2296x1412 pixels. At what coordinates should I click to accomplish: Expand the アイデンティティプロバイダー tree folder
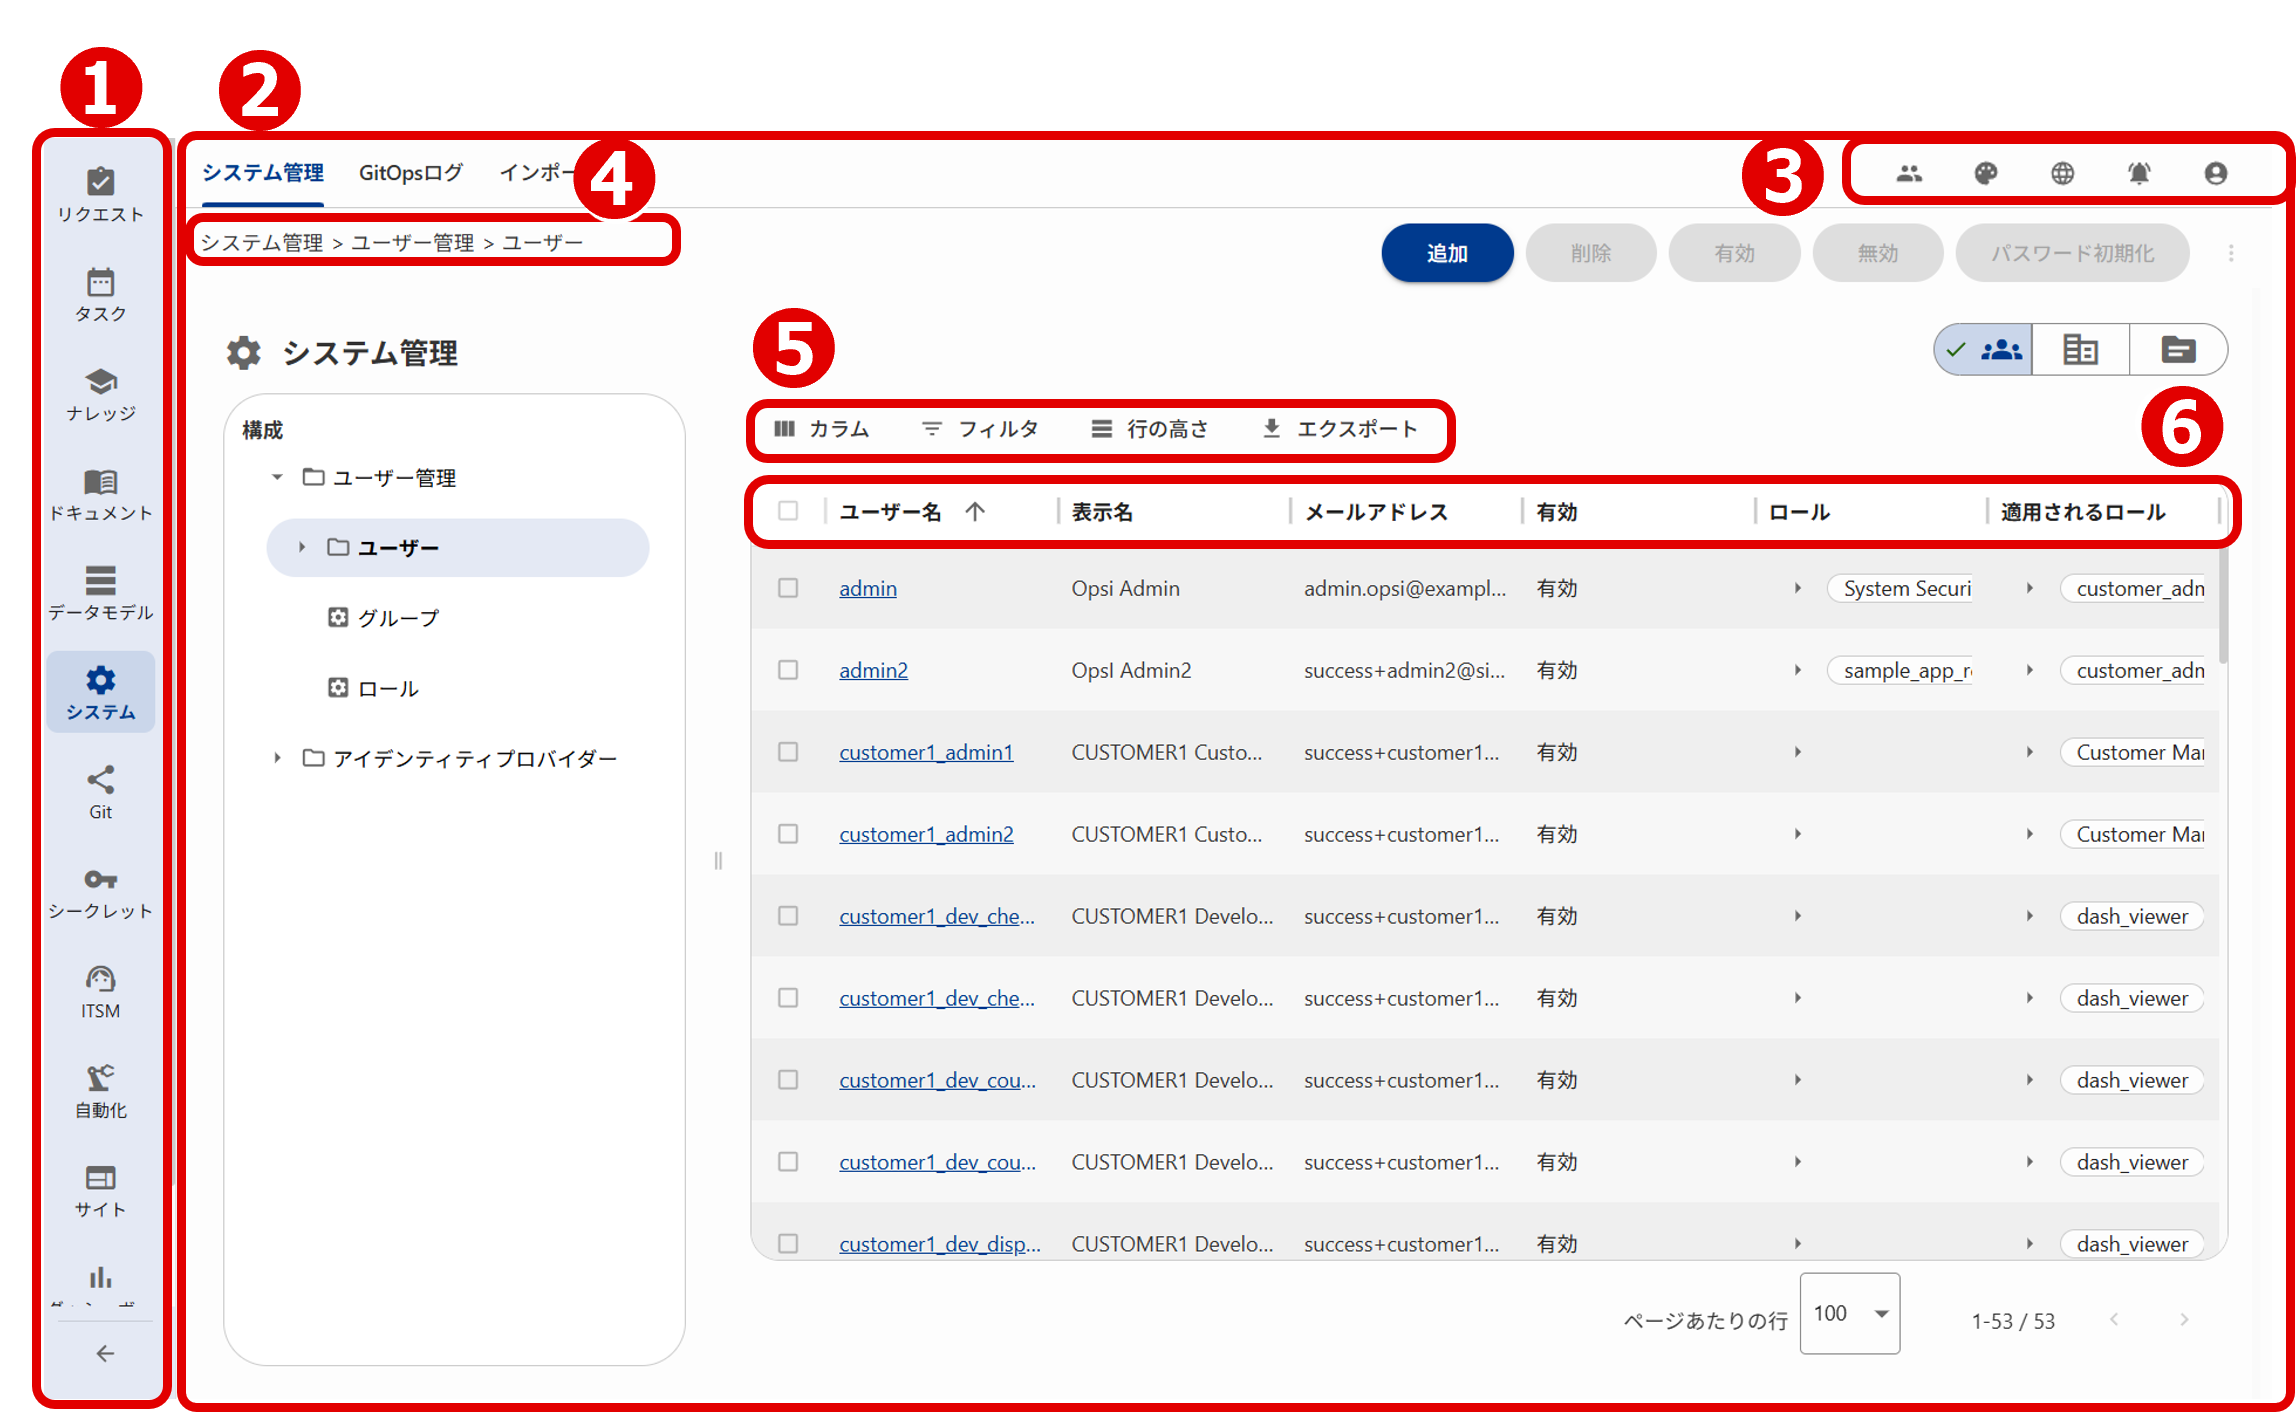pyautogui.click(x=278, y=758)
